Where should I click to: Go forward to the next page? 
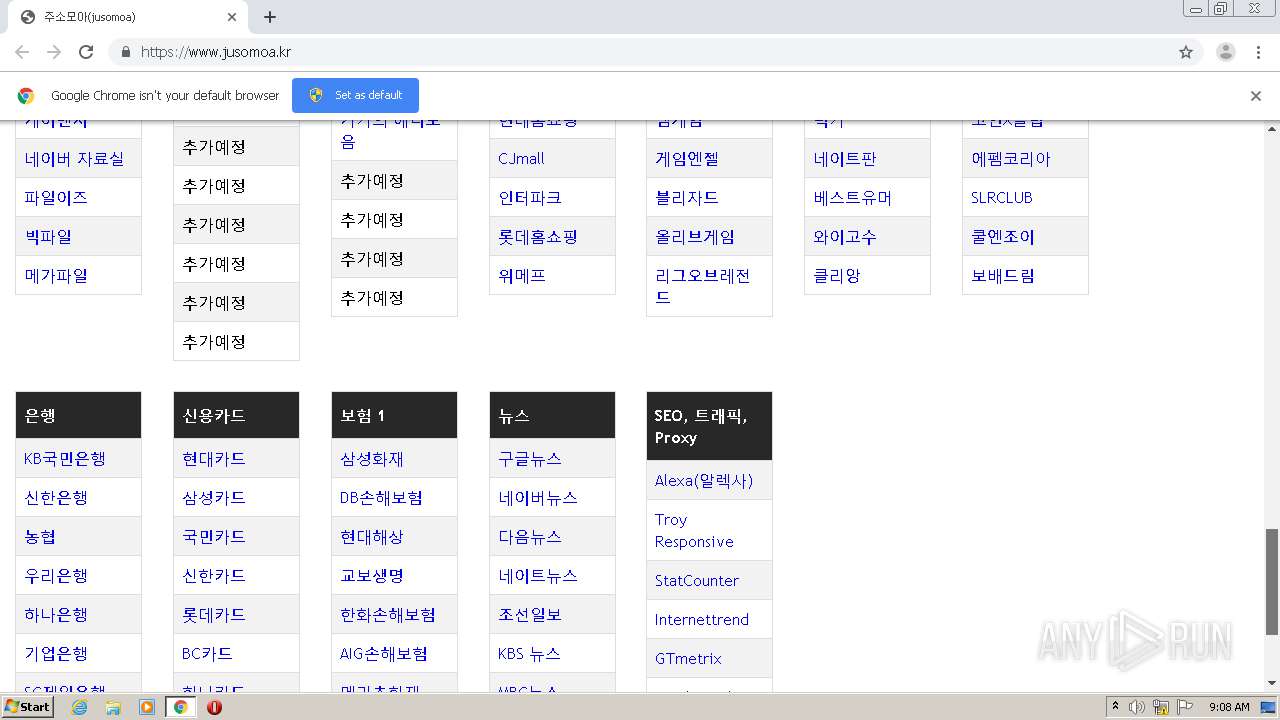pos(54,52)
